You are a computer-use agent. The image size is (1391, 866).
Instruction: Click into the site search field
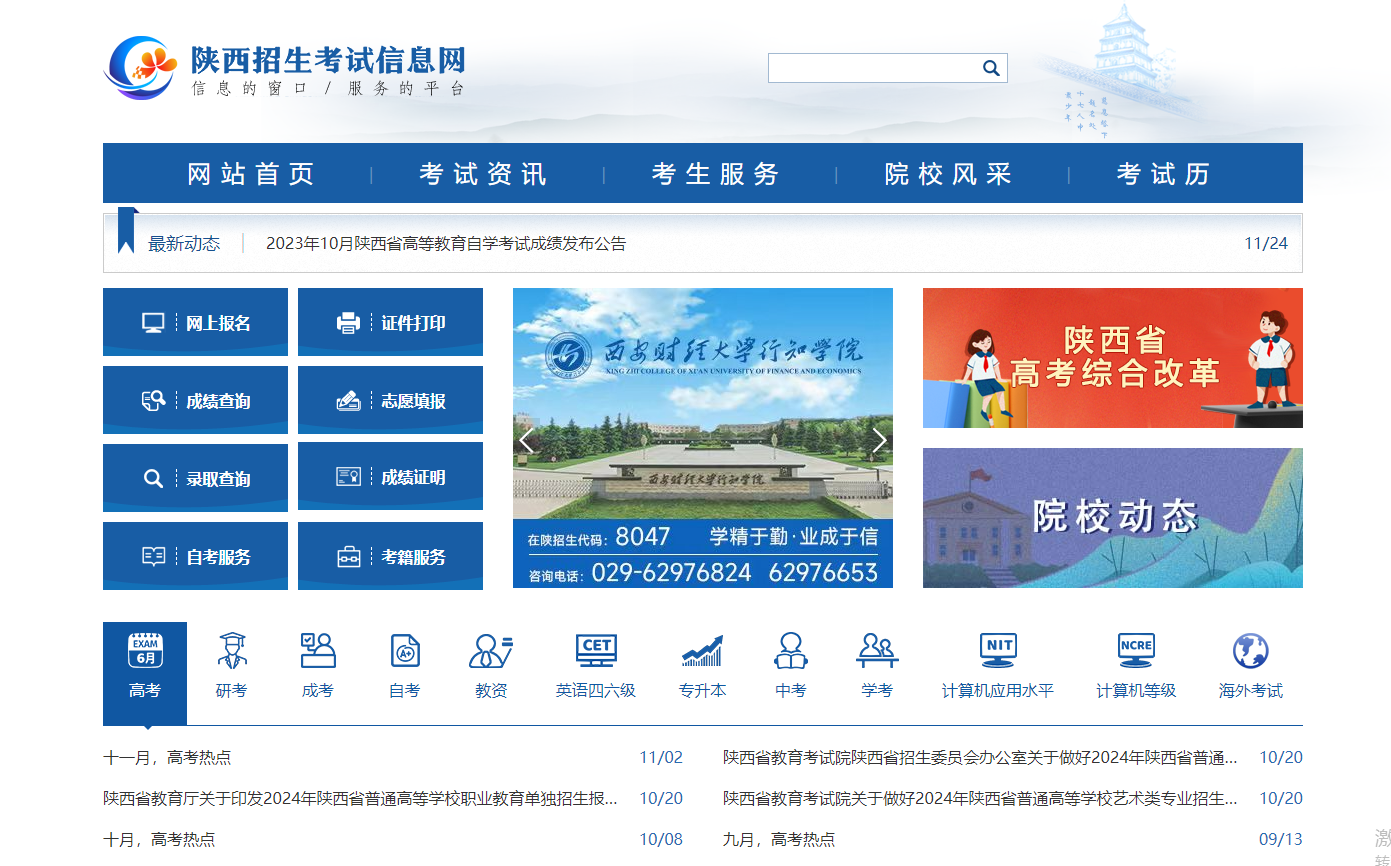pyautogui.click(x=872, y=68)
